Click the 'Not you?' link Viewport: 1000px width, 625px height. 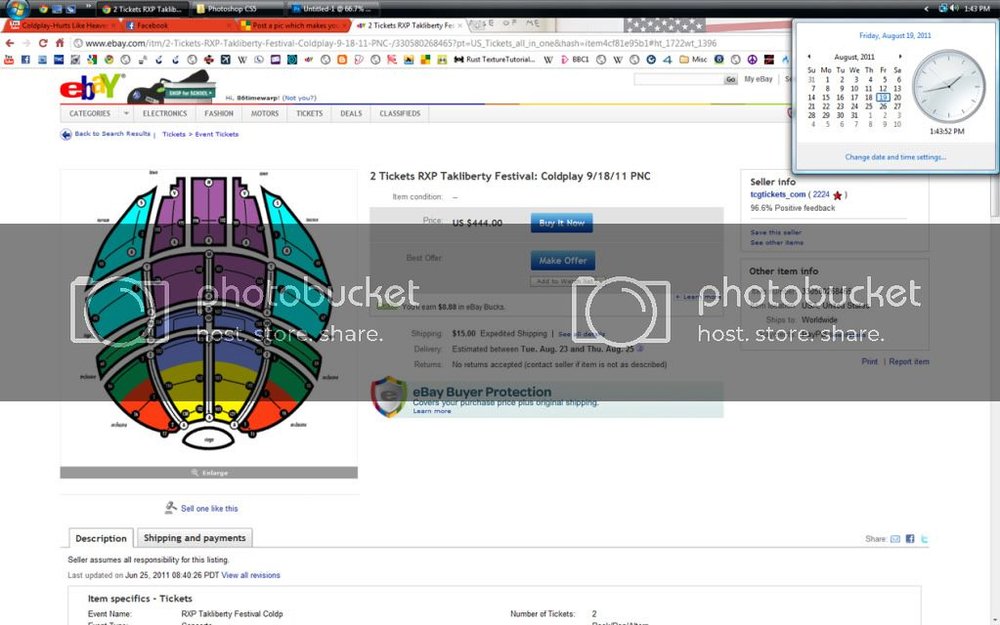tap(299, 98)
